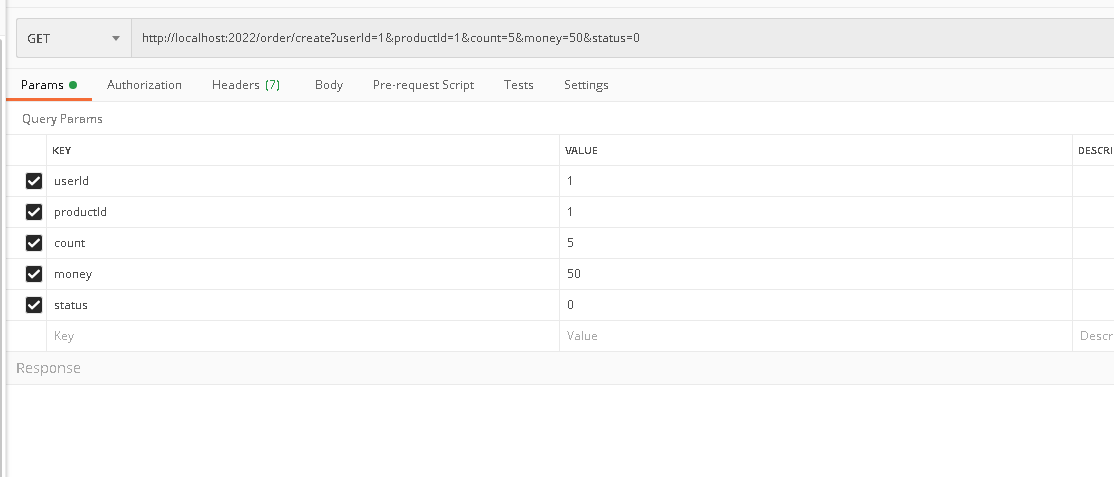The image size is (1114, 477).
Task: Uncheck the userId parameter checkbox
Action: [x=34, y=181]
